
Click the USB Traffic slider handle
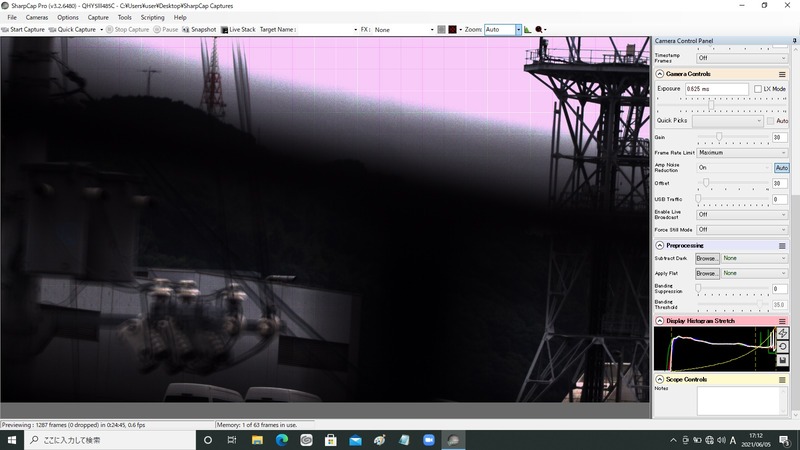[698, 198]
